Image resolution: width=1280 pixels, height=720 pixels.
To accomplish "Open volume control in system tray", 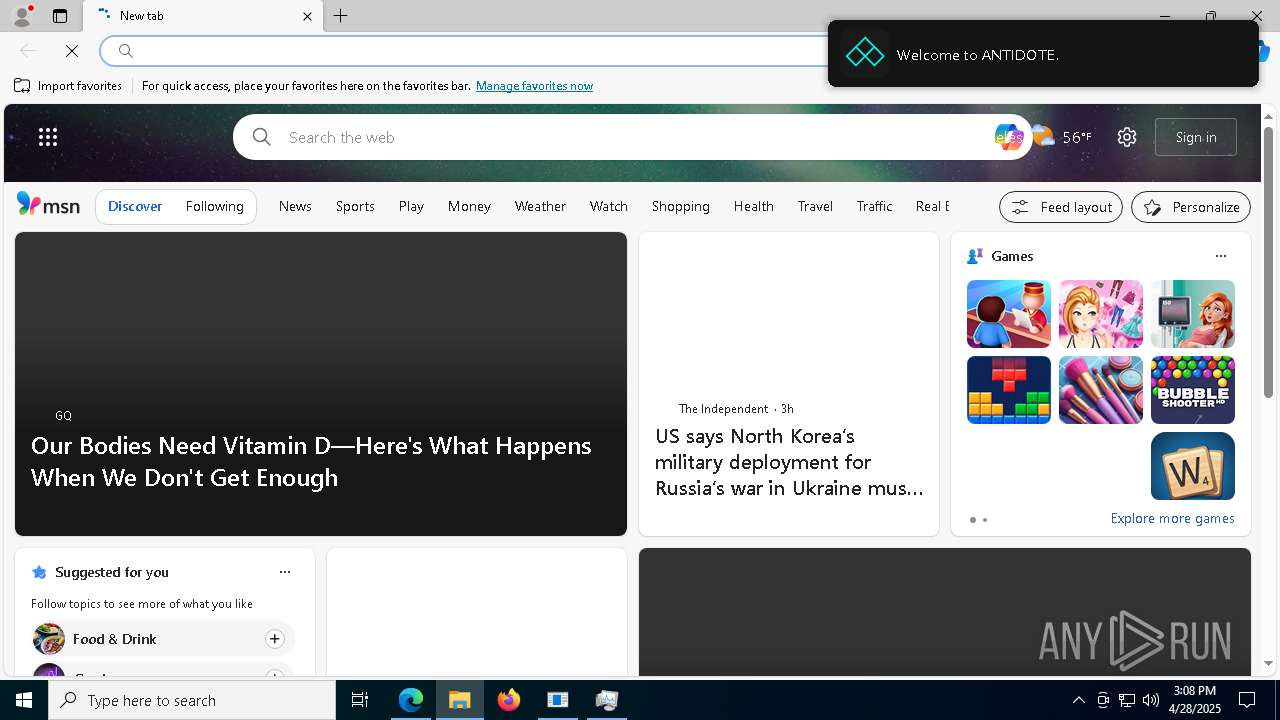I will coord(1151,700).
